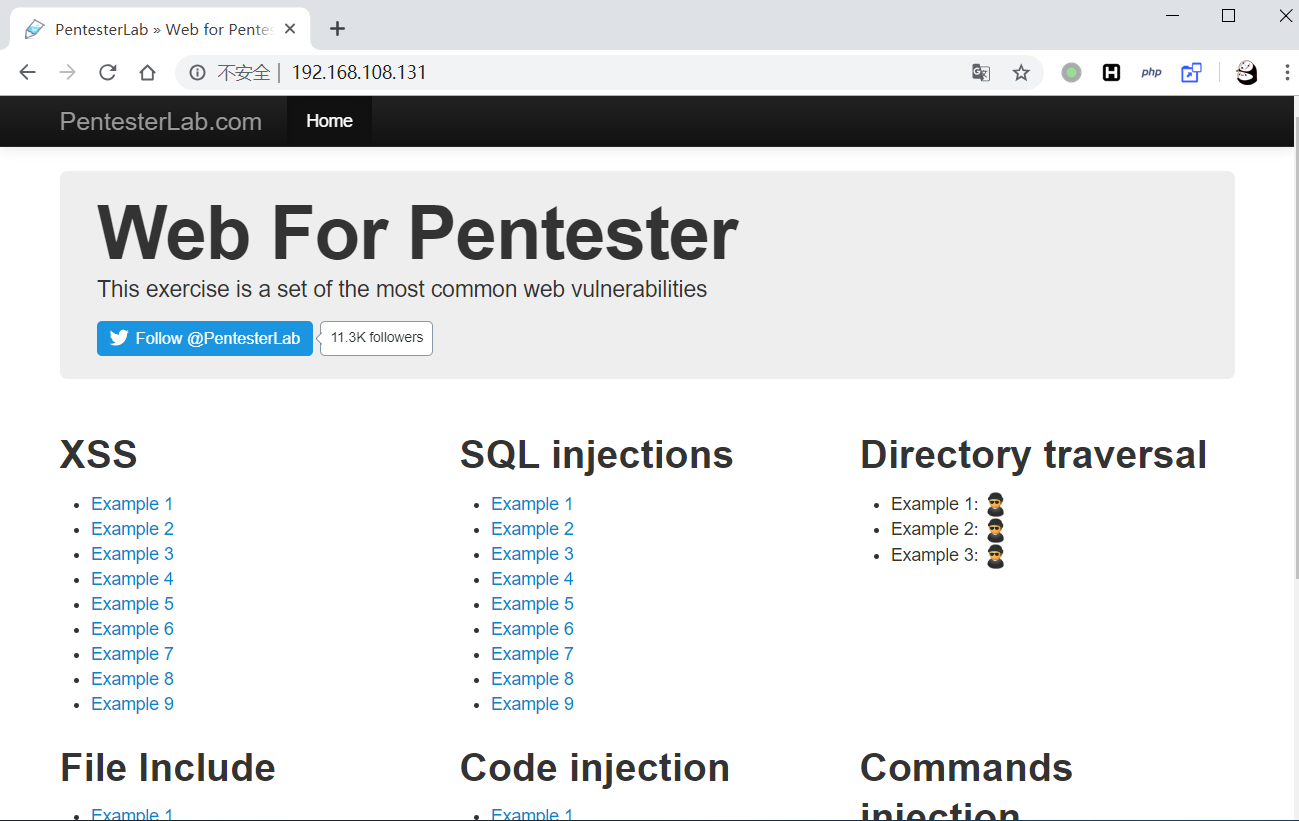The width and height of the screenshot is (1299, 821).
Task: Click the hacker icon beside Directory traversal Example 1
Action: coord(995,505)
